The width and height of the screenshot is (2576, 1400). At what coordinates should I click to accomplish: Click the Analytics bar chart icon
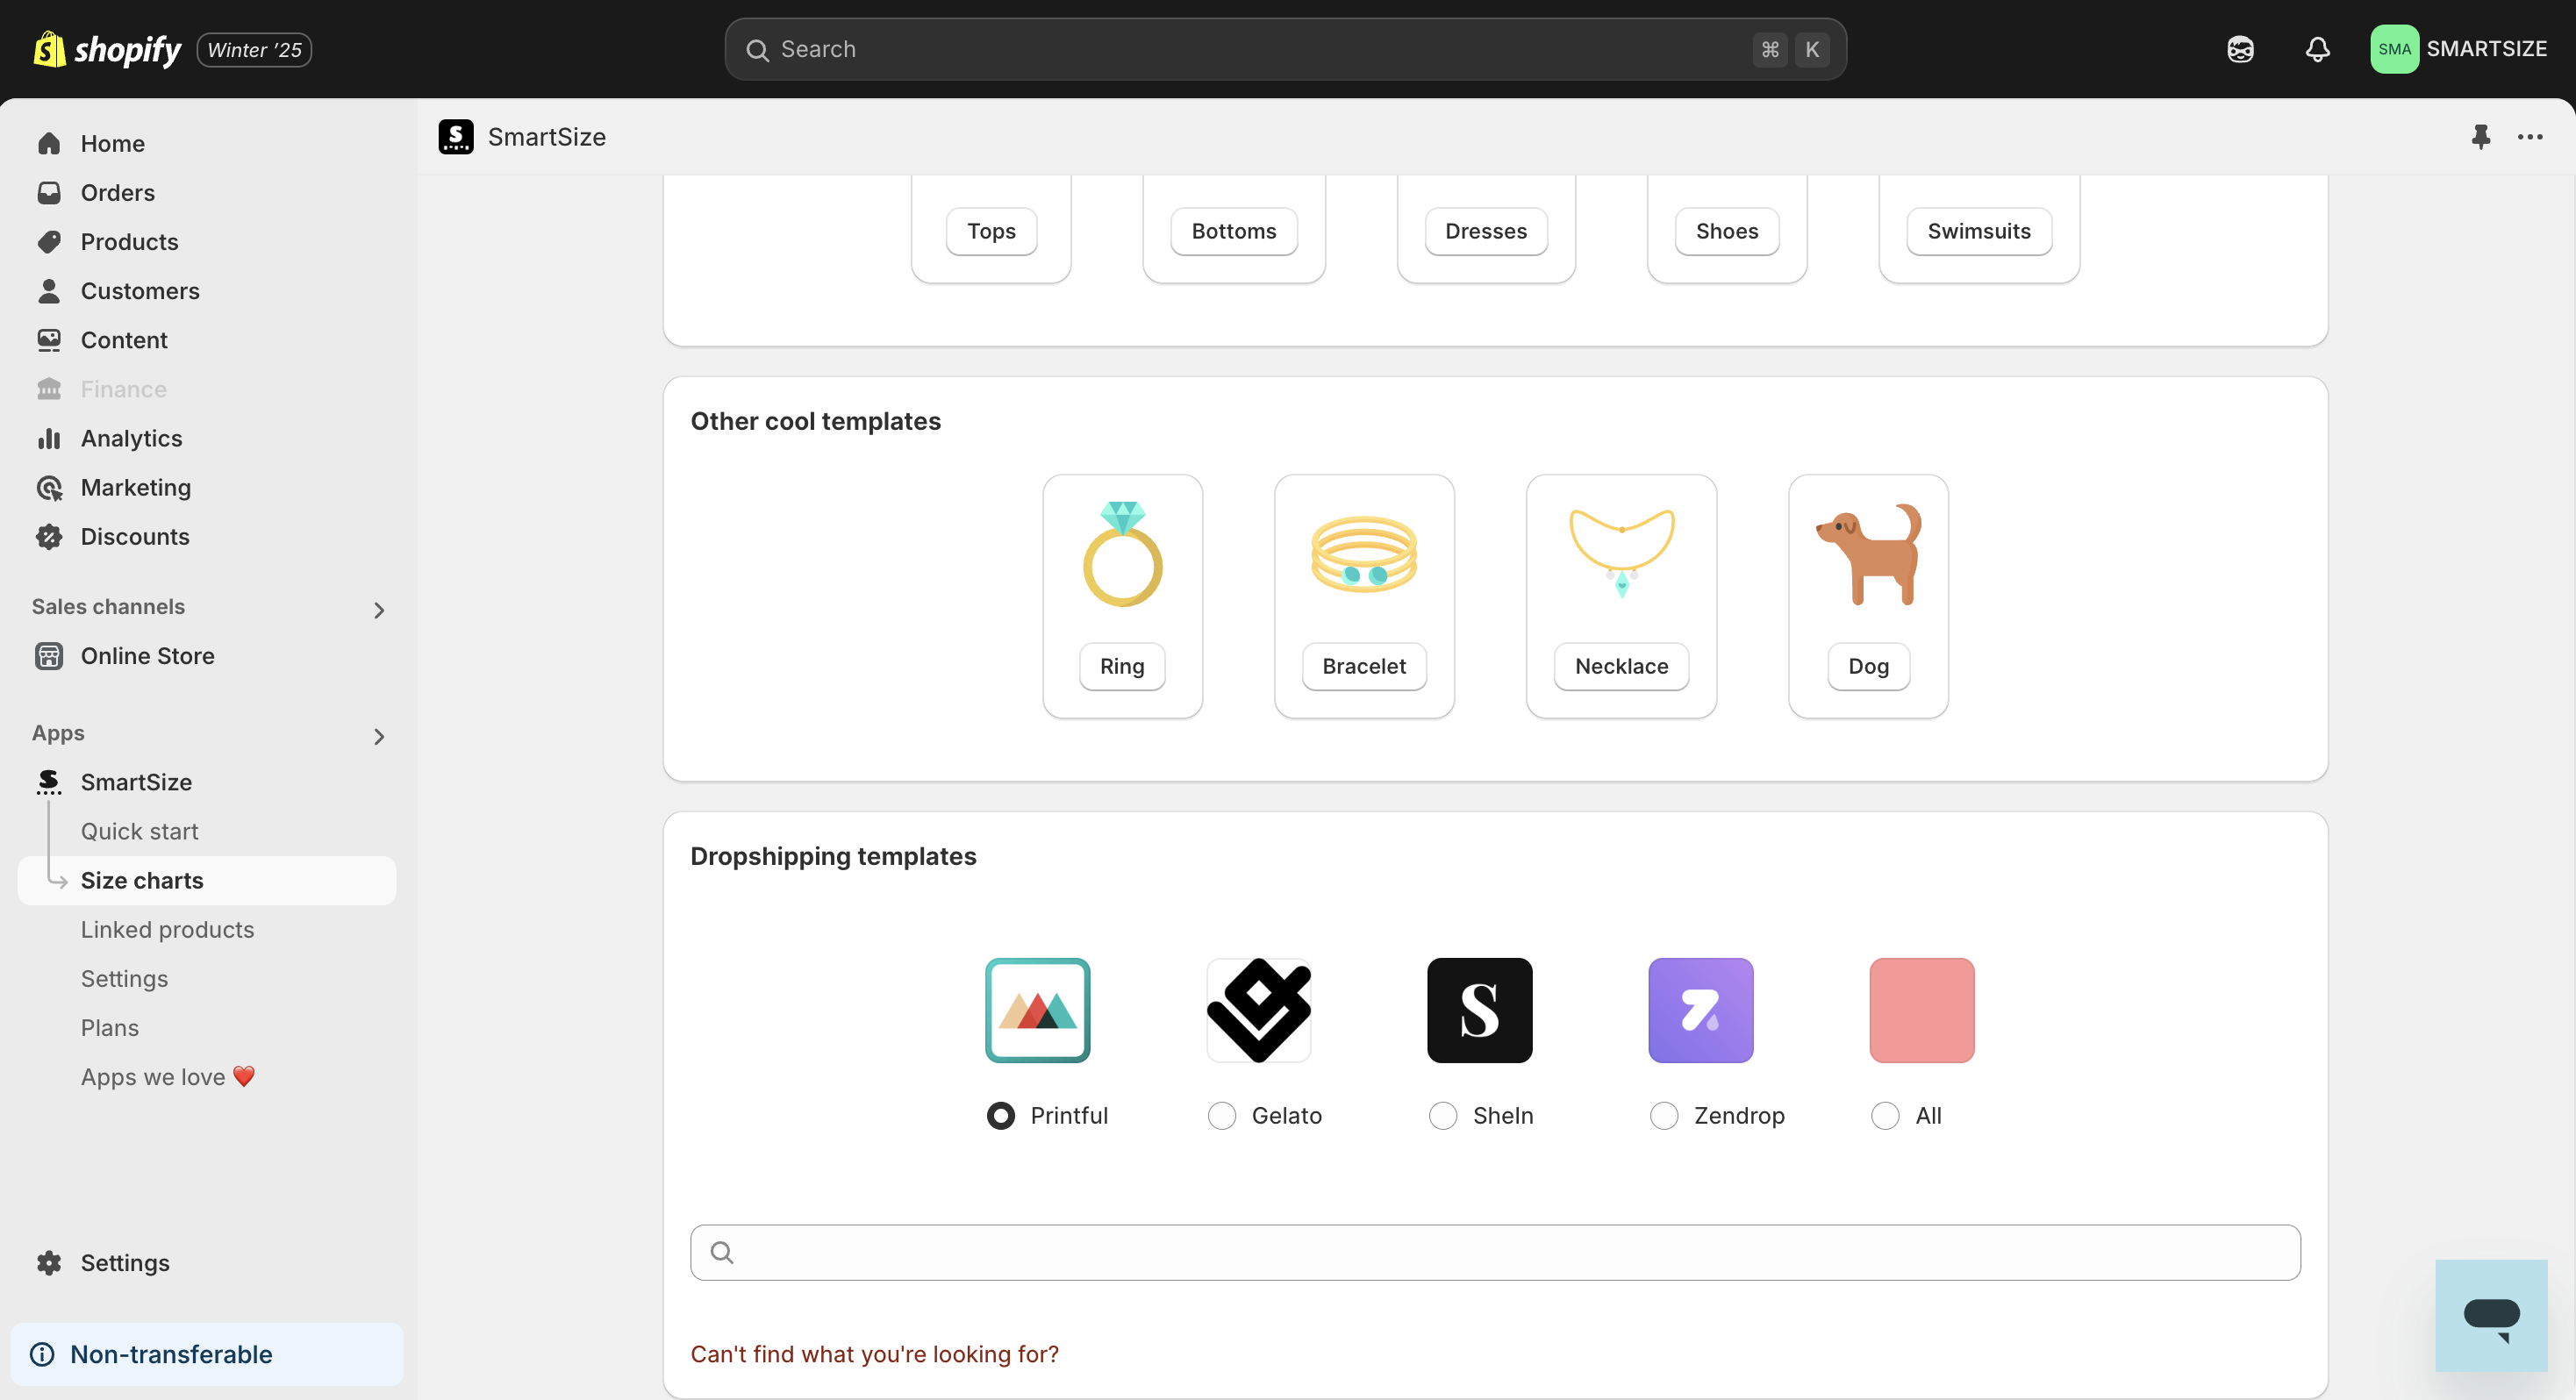[49, 438]
